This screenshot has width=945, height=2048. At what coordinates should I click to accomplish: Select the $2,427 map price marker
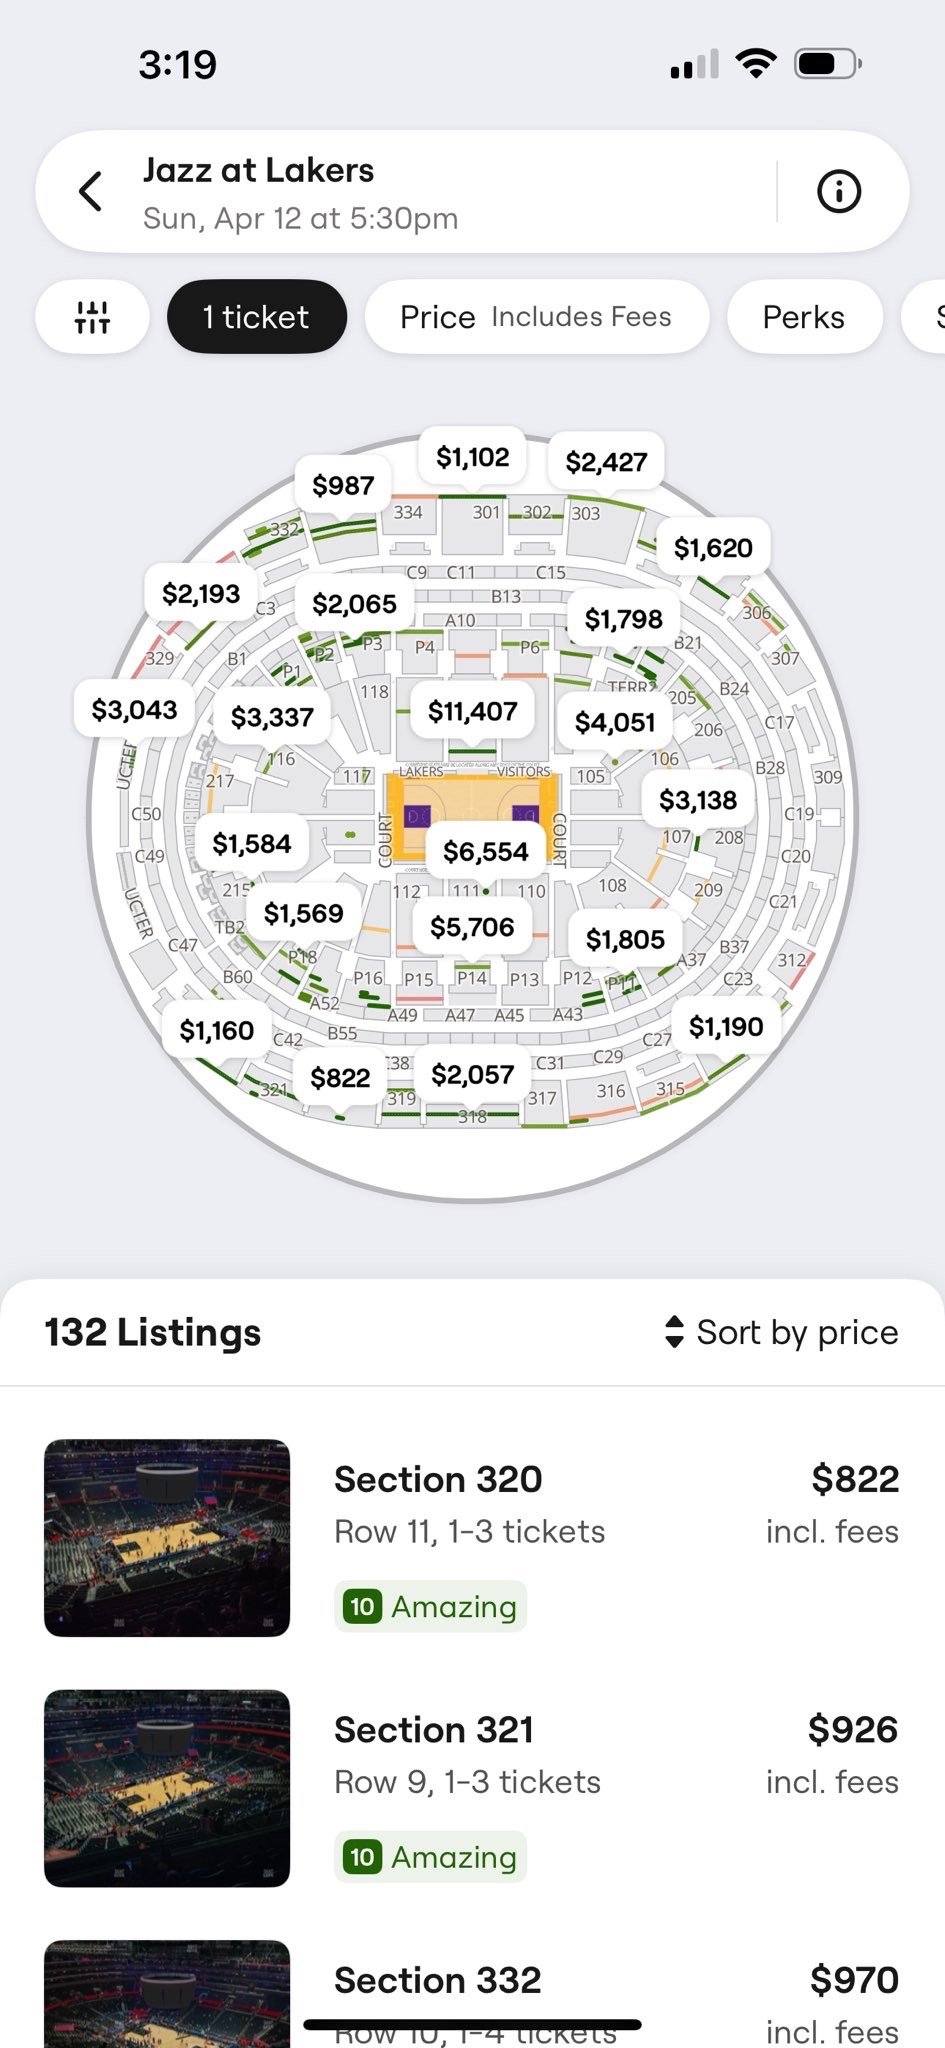606,461
